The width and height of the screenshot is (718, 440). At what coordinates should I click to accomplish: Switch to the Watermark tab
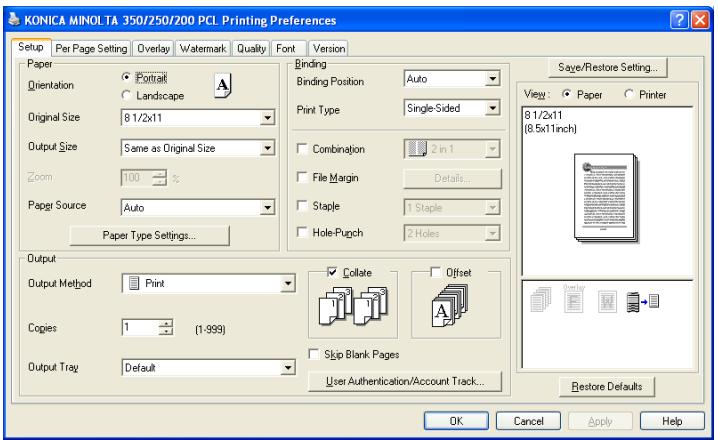point(203,48)
